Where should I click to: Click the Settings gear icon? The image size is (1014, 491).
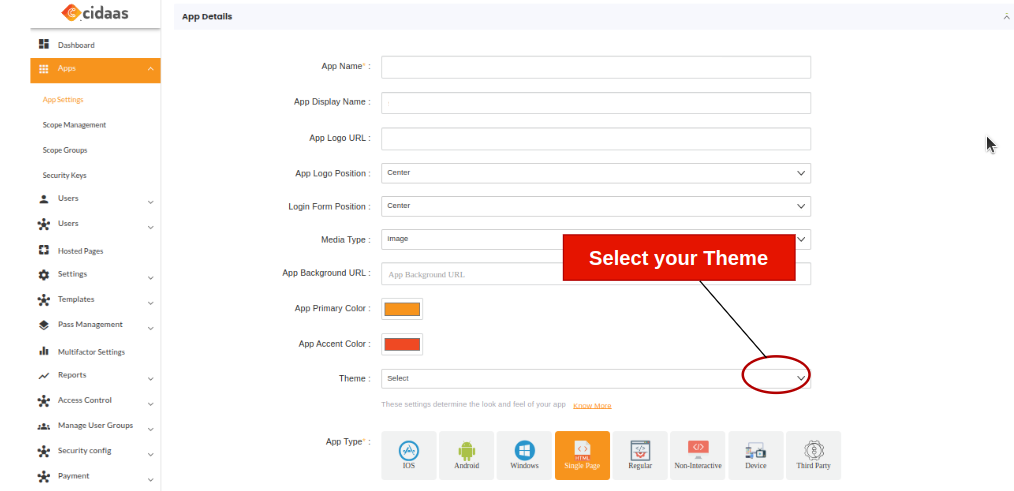tap(44, 274)
